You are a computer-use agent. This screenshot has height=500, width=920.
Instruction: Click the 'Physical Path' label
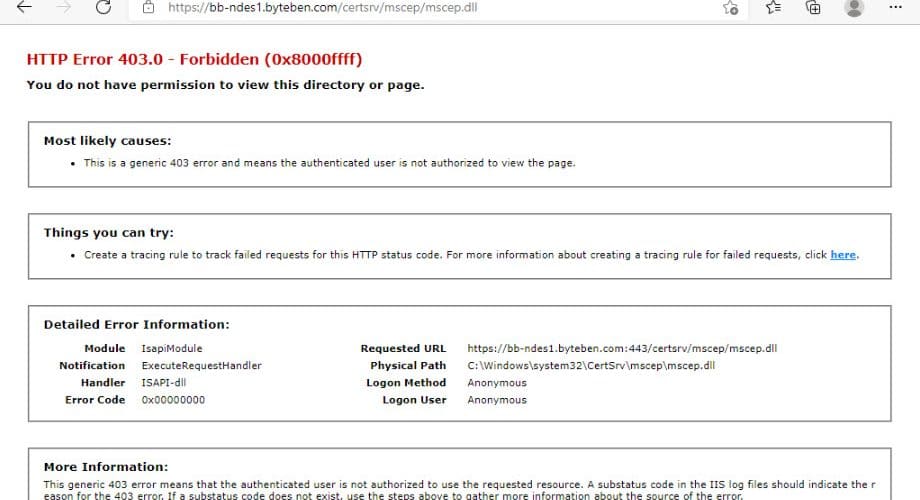(408, 366)
